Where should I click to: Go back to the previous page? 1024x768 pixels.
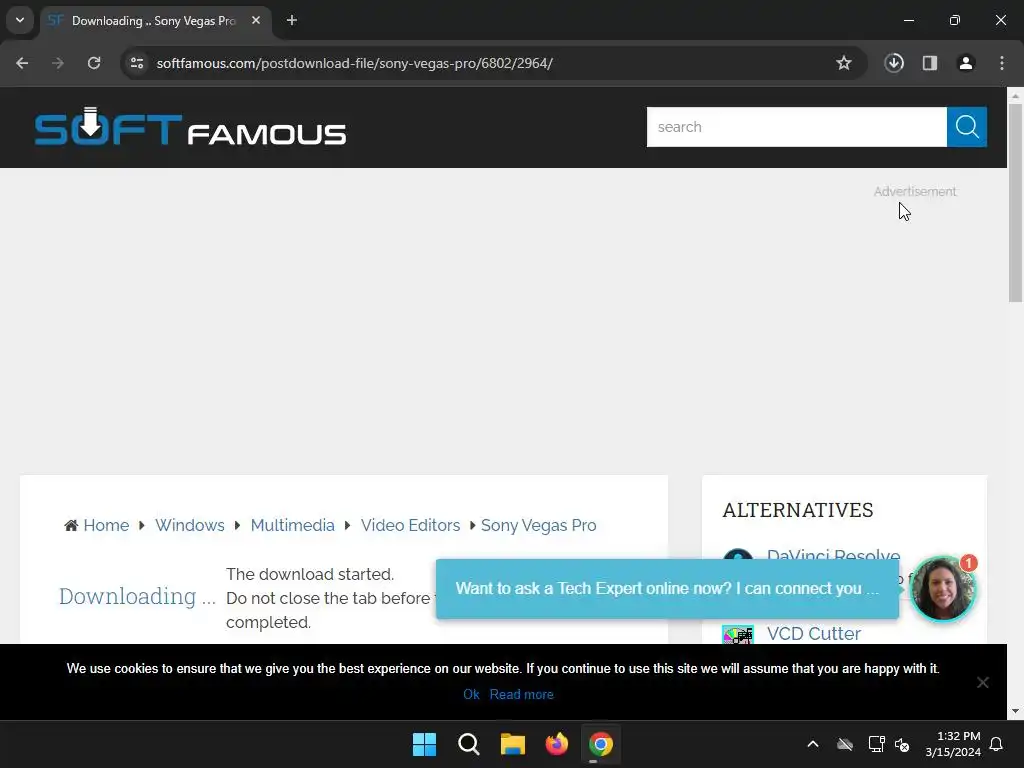click(x=22, y=63)
